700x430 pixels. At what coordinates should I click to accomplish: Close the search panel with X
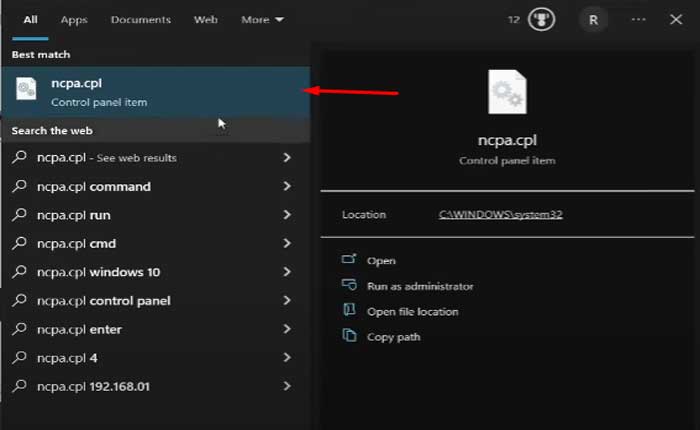pyautogui.click(x=675, y=19)
